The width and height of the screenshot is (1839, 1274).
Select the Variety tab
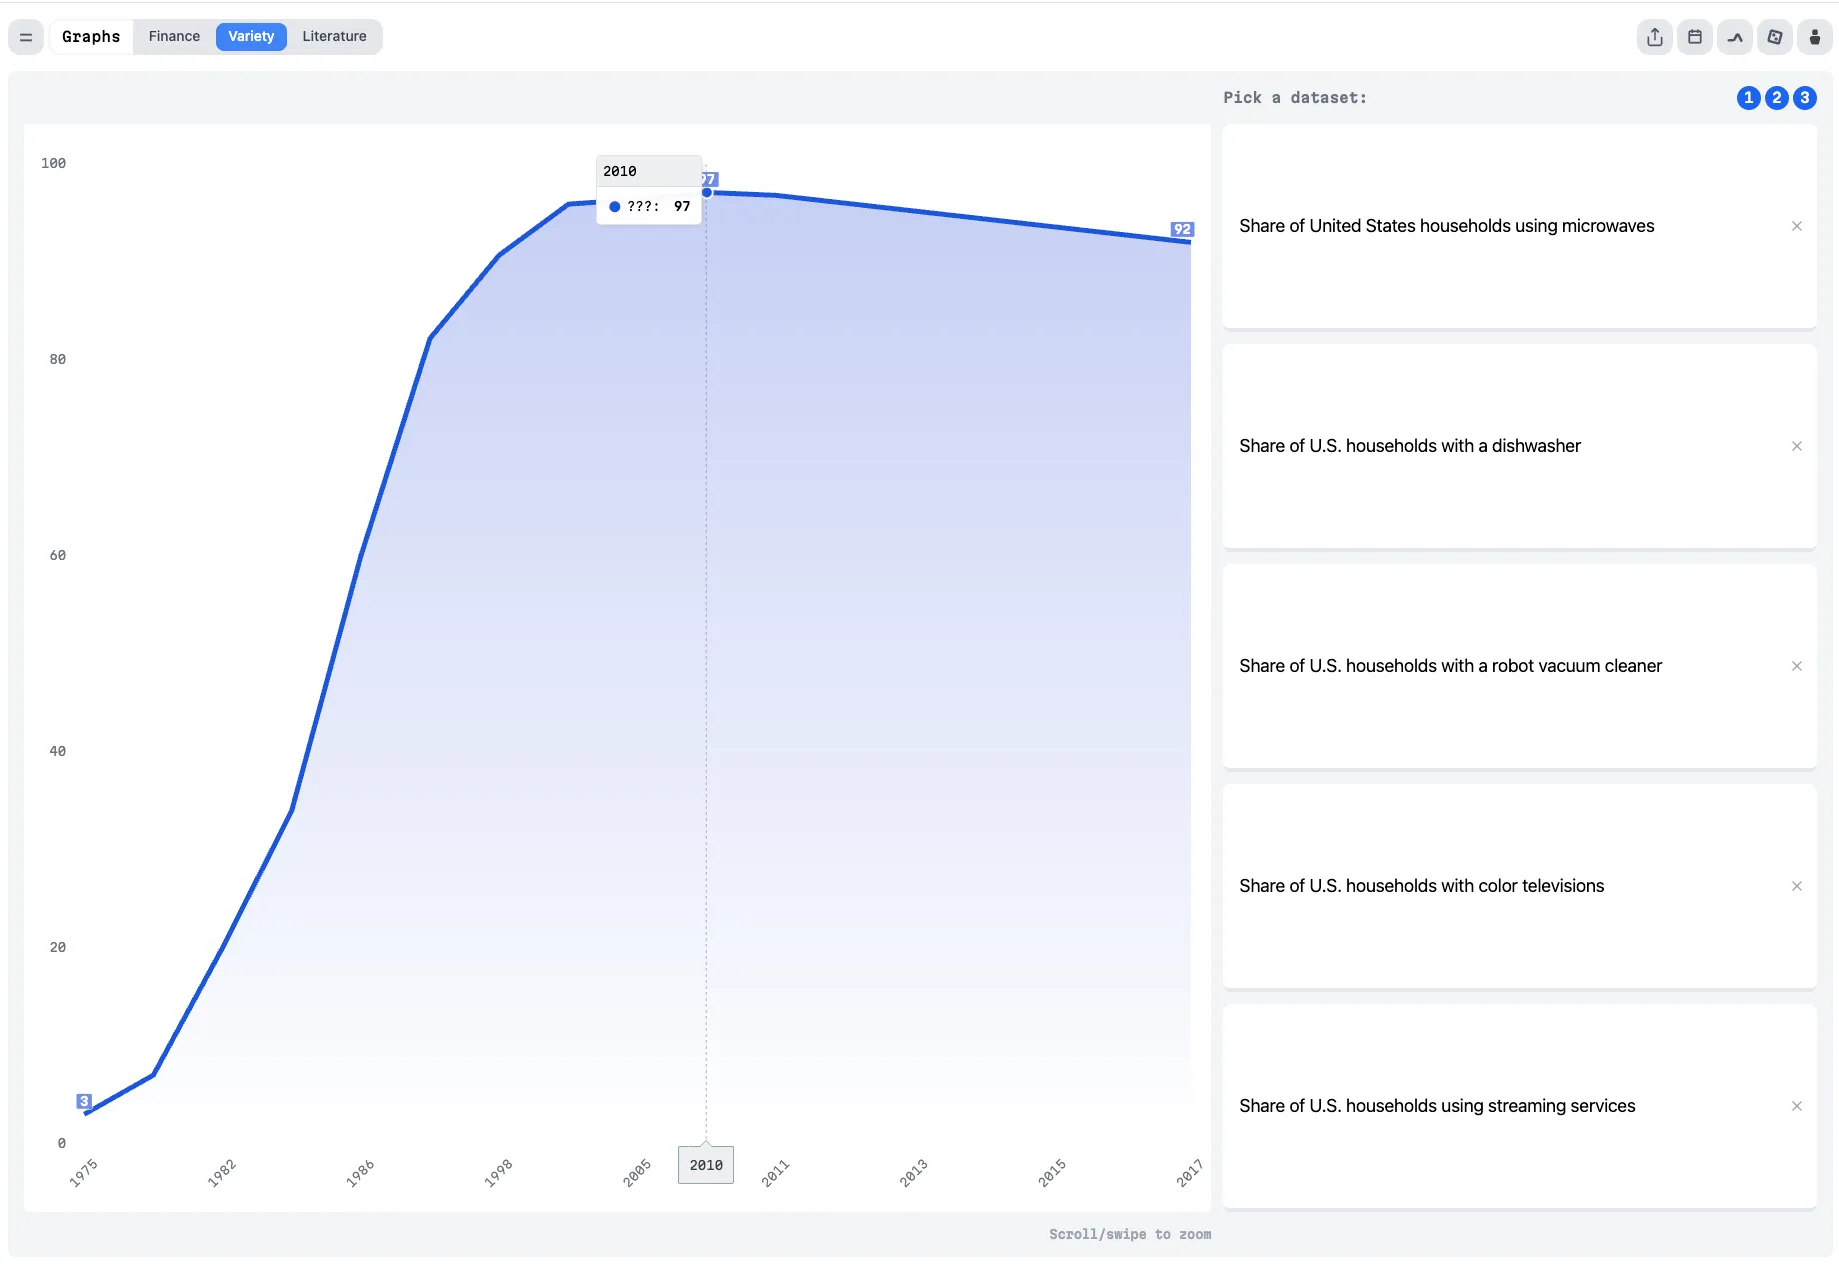click(x=251, y=37)
